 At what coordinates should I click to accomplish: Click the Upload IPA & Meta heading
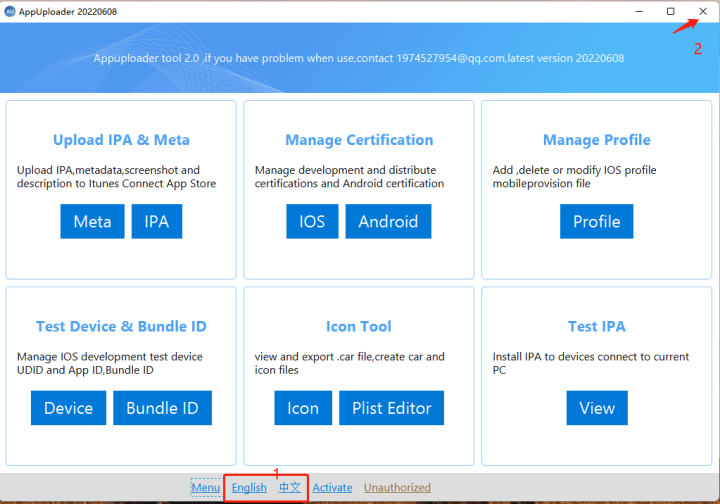click(x=121, y=140)
